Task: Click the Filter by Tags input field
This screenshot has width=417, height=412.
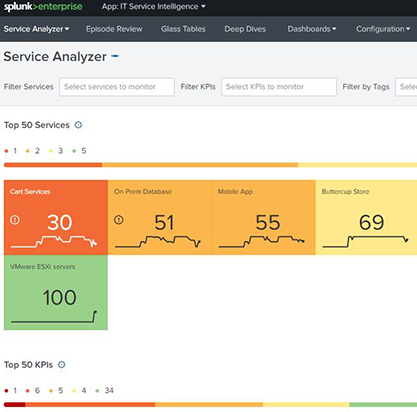Action: (x=406, y=87)
